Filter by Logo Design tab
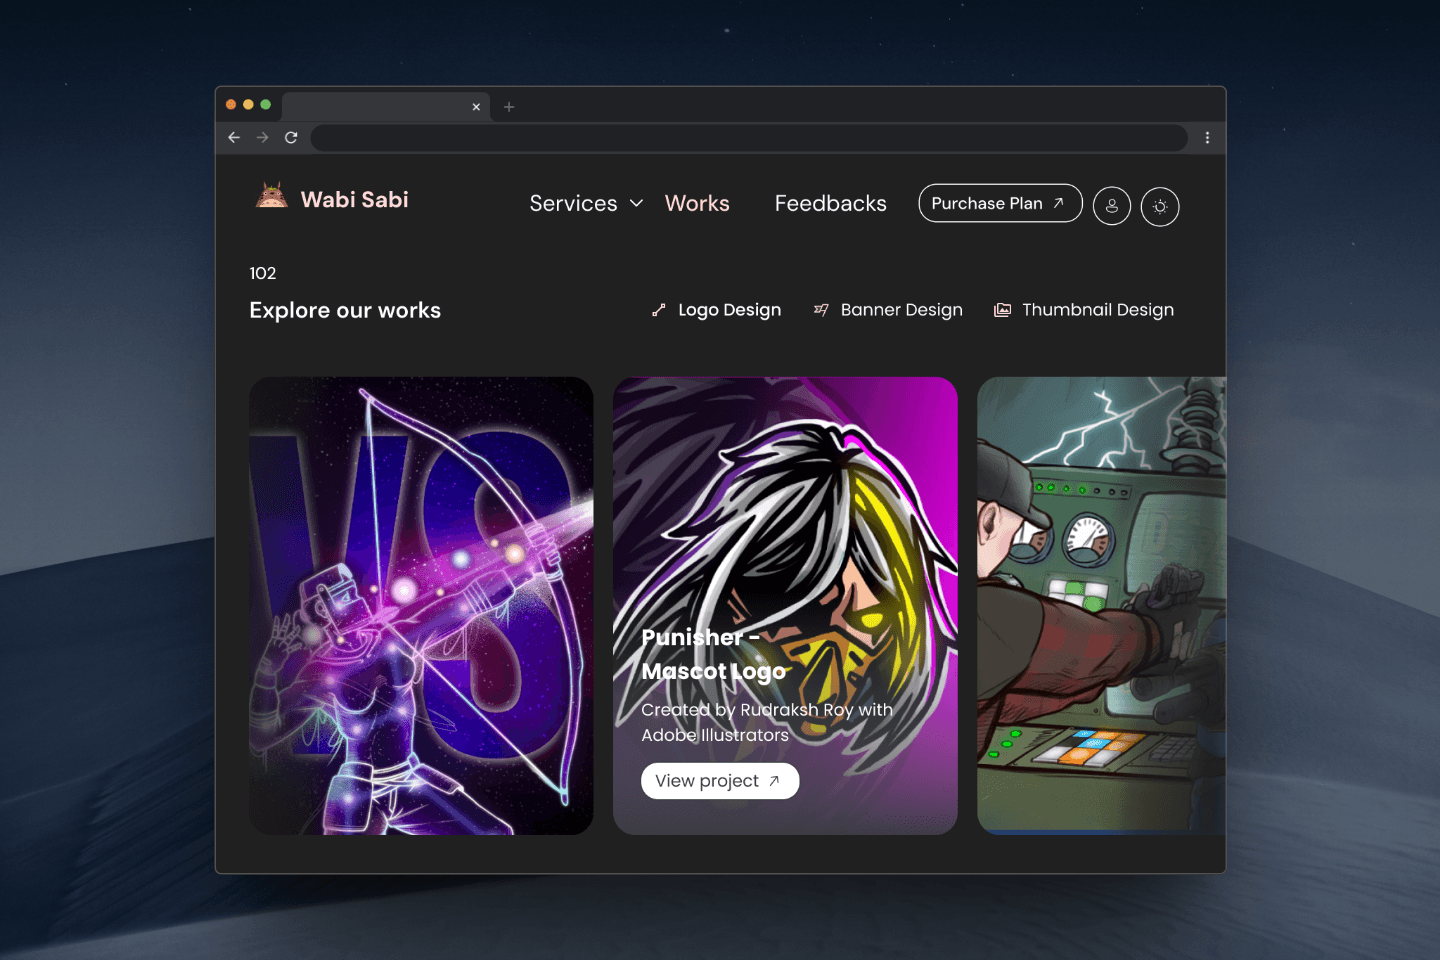This screenshot has height=960, width=1440. (x=716, y=310)
